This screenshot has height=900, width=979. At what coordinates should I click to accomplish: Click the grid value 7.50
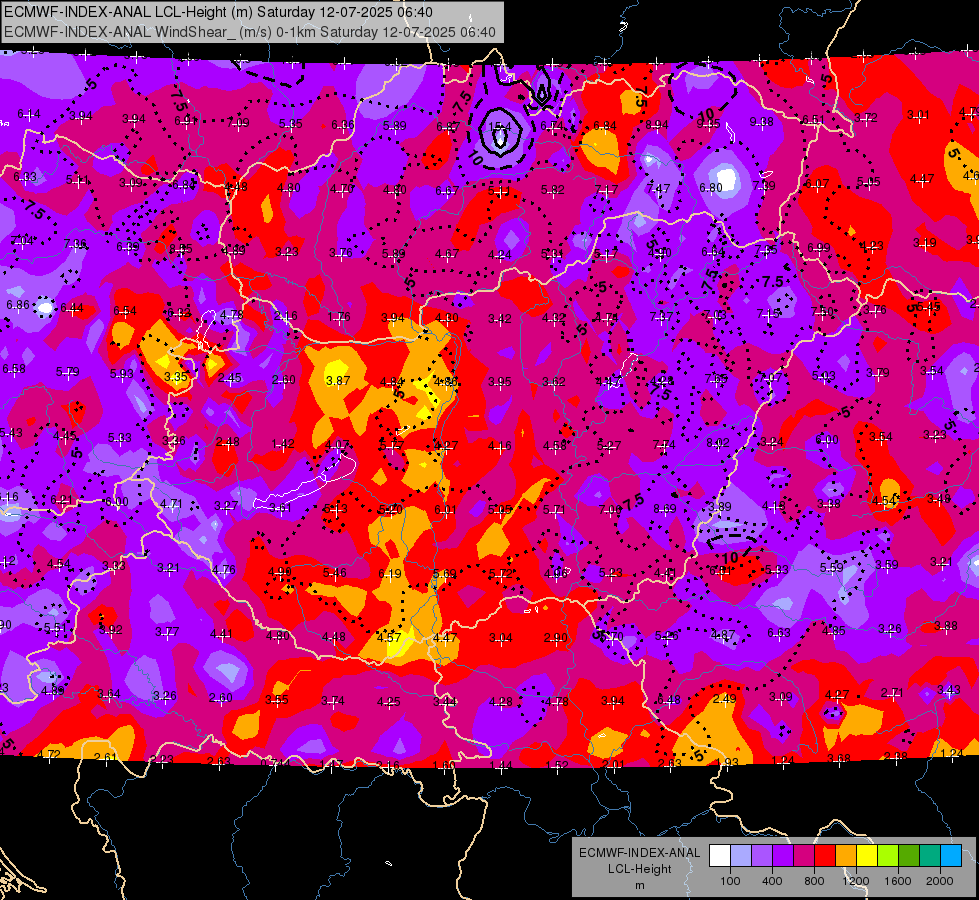pyautogui.click(x=822, y=311)
